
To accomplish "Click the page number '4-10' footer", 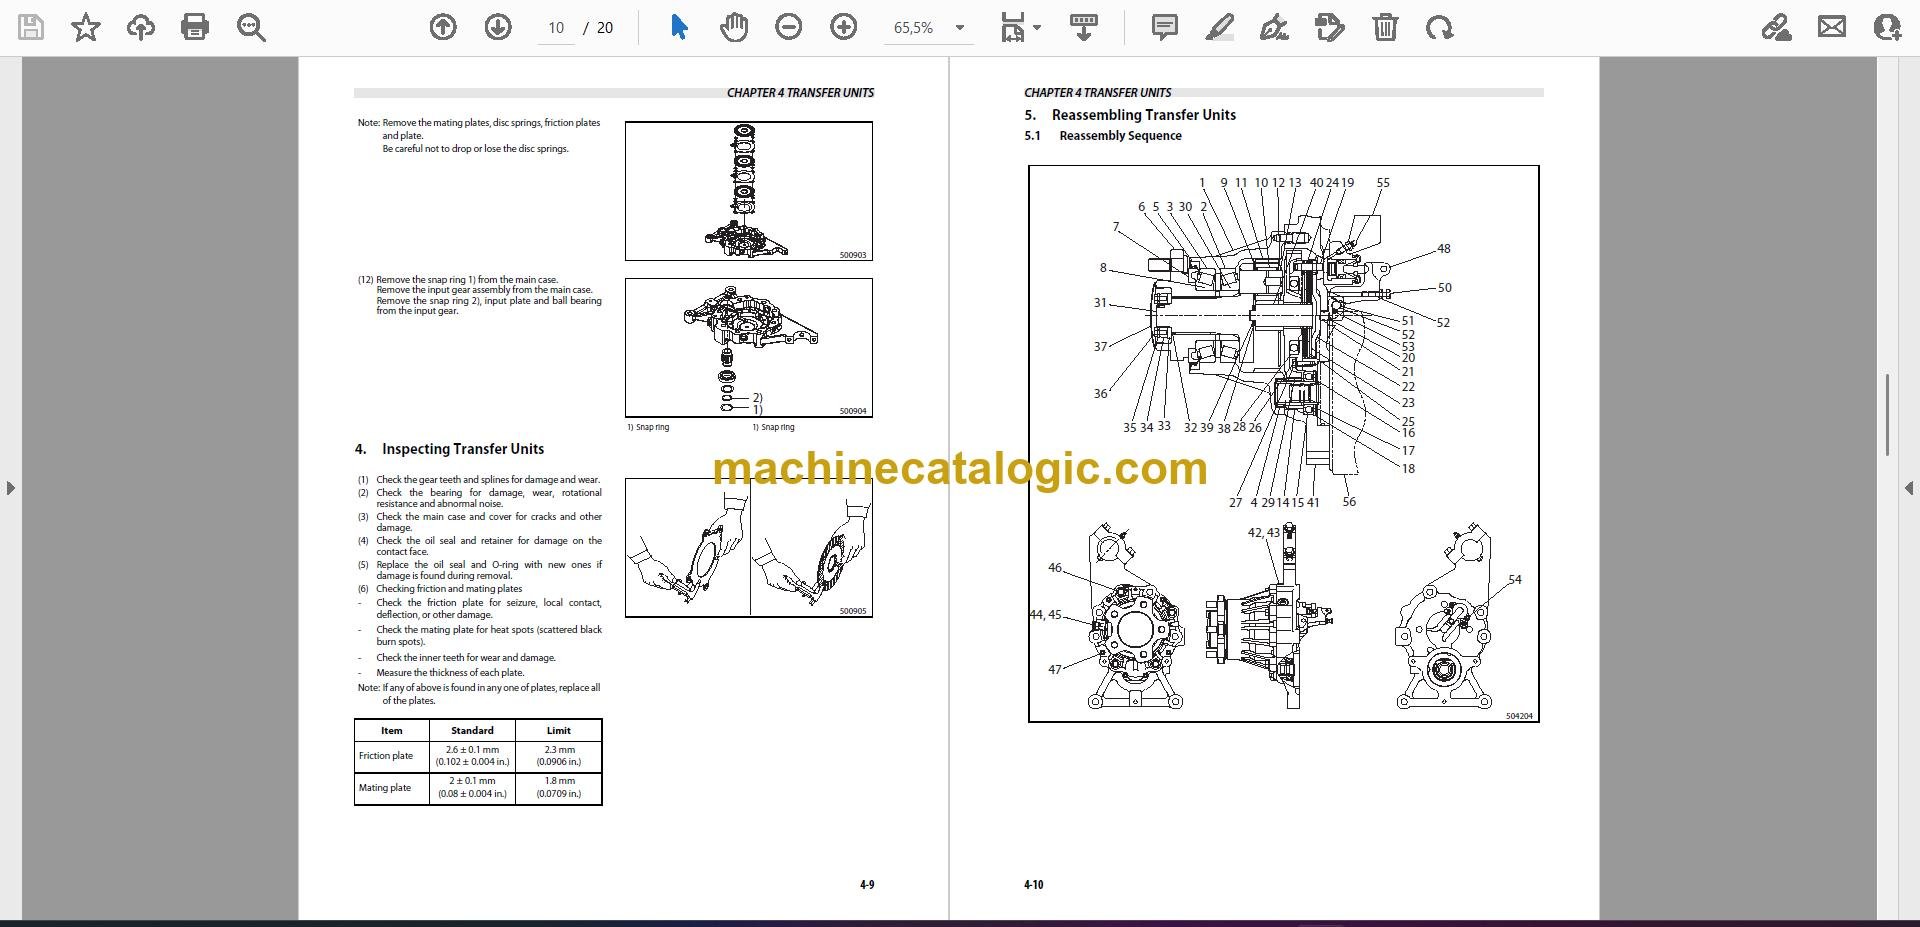I will point(1033,885).
